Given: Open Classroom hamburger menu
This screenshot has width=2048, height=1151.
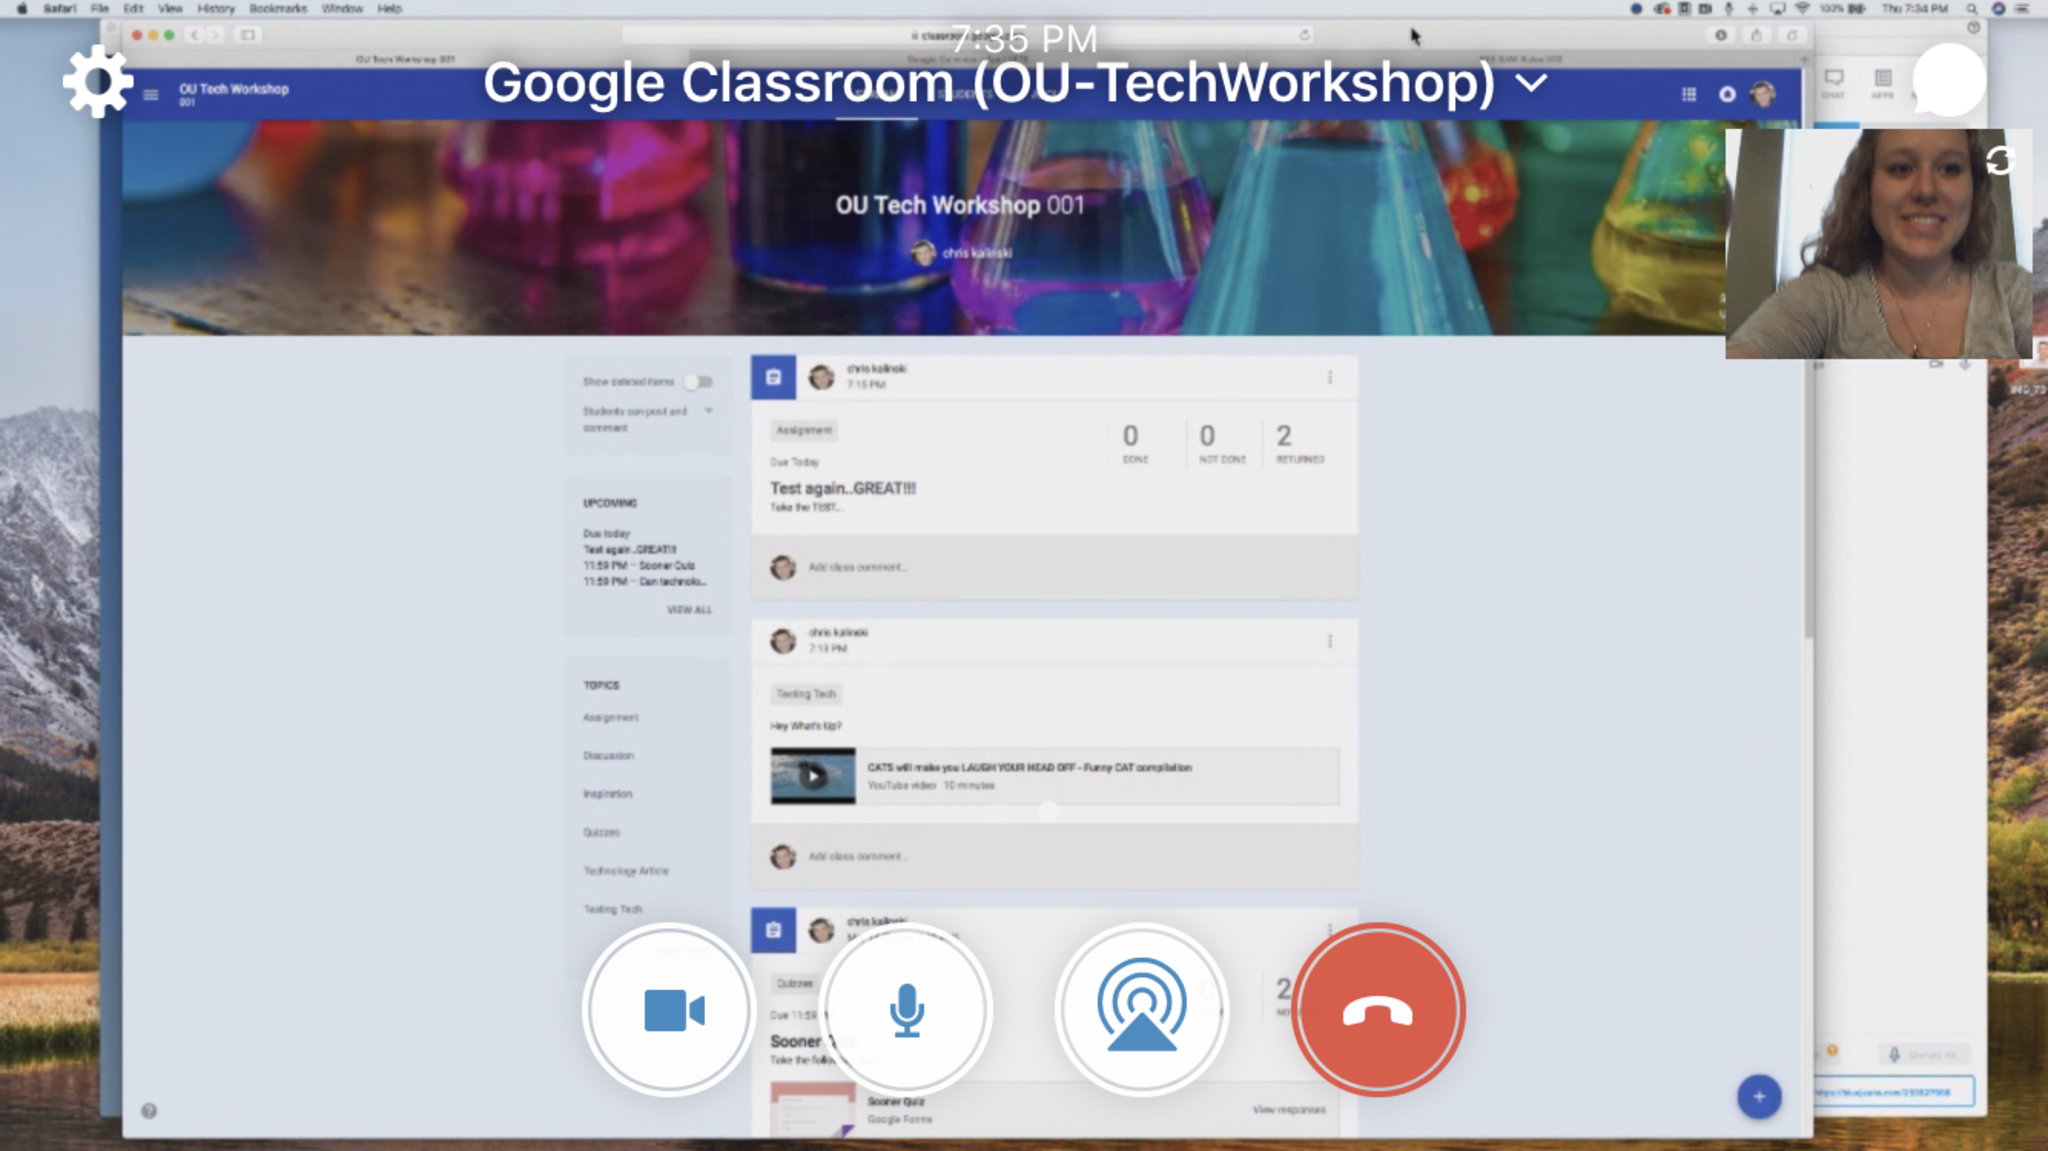Looking at the screenshot, I should [151, 95].
